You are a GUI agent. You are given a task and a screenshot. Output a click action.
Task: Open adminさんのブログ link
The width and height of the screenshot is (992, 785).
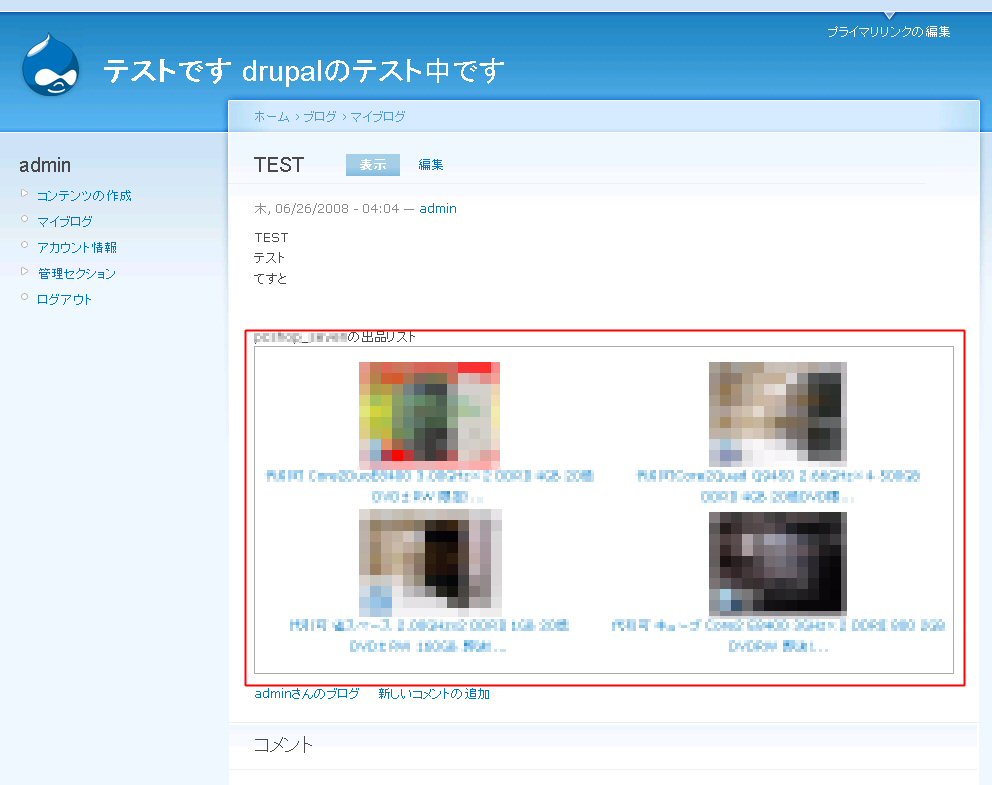click(307, 694)
